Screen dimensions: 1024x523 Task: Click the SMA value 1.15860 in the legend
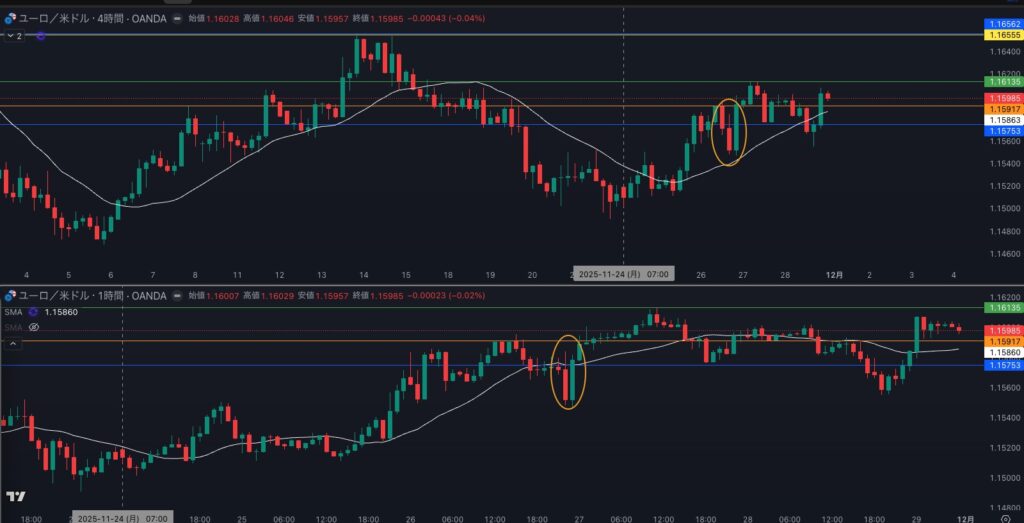(61, 312)
